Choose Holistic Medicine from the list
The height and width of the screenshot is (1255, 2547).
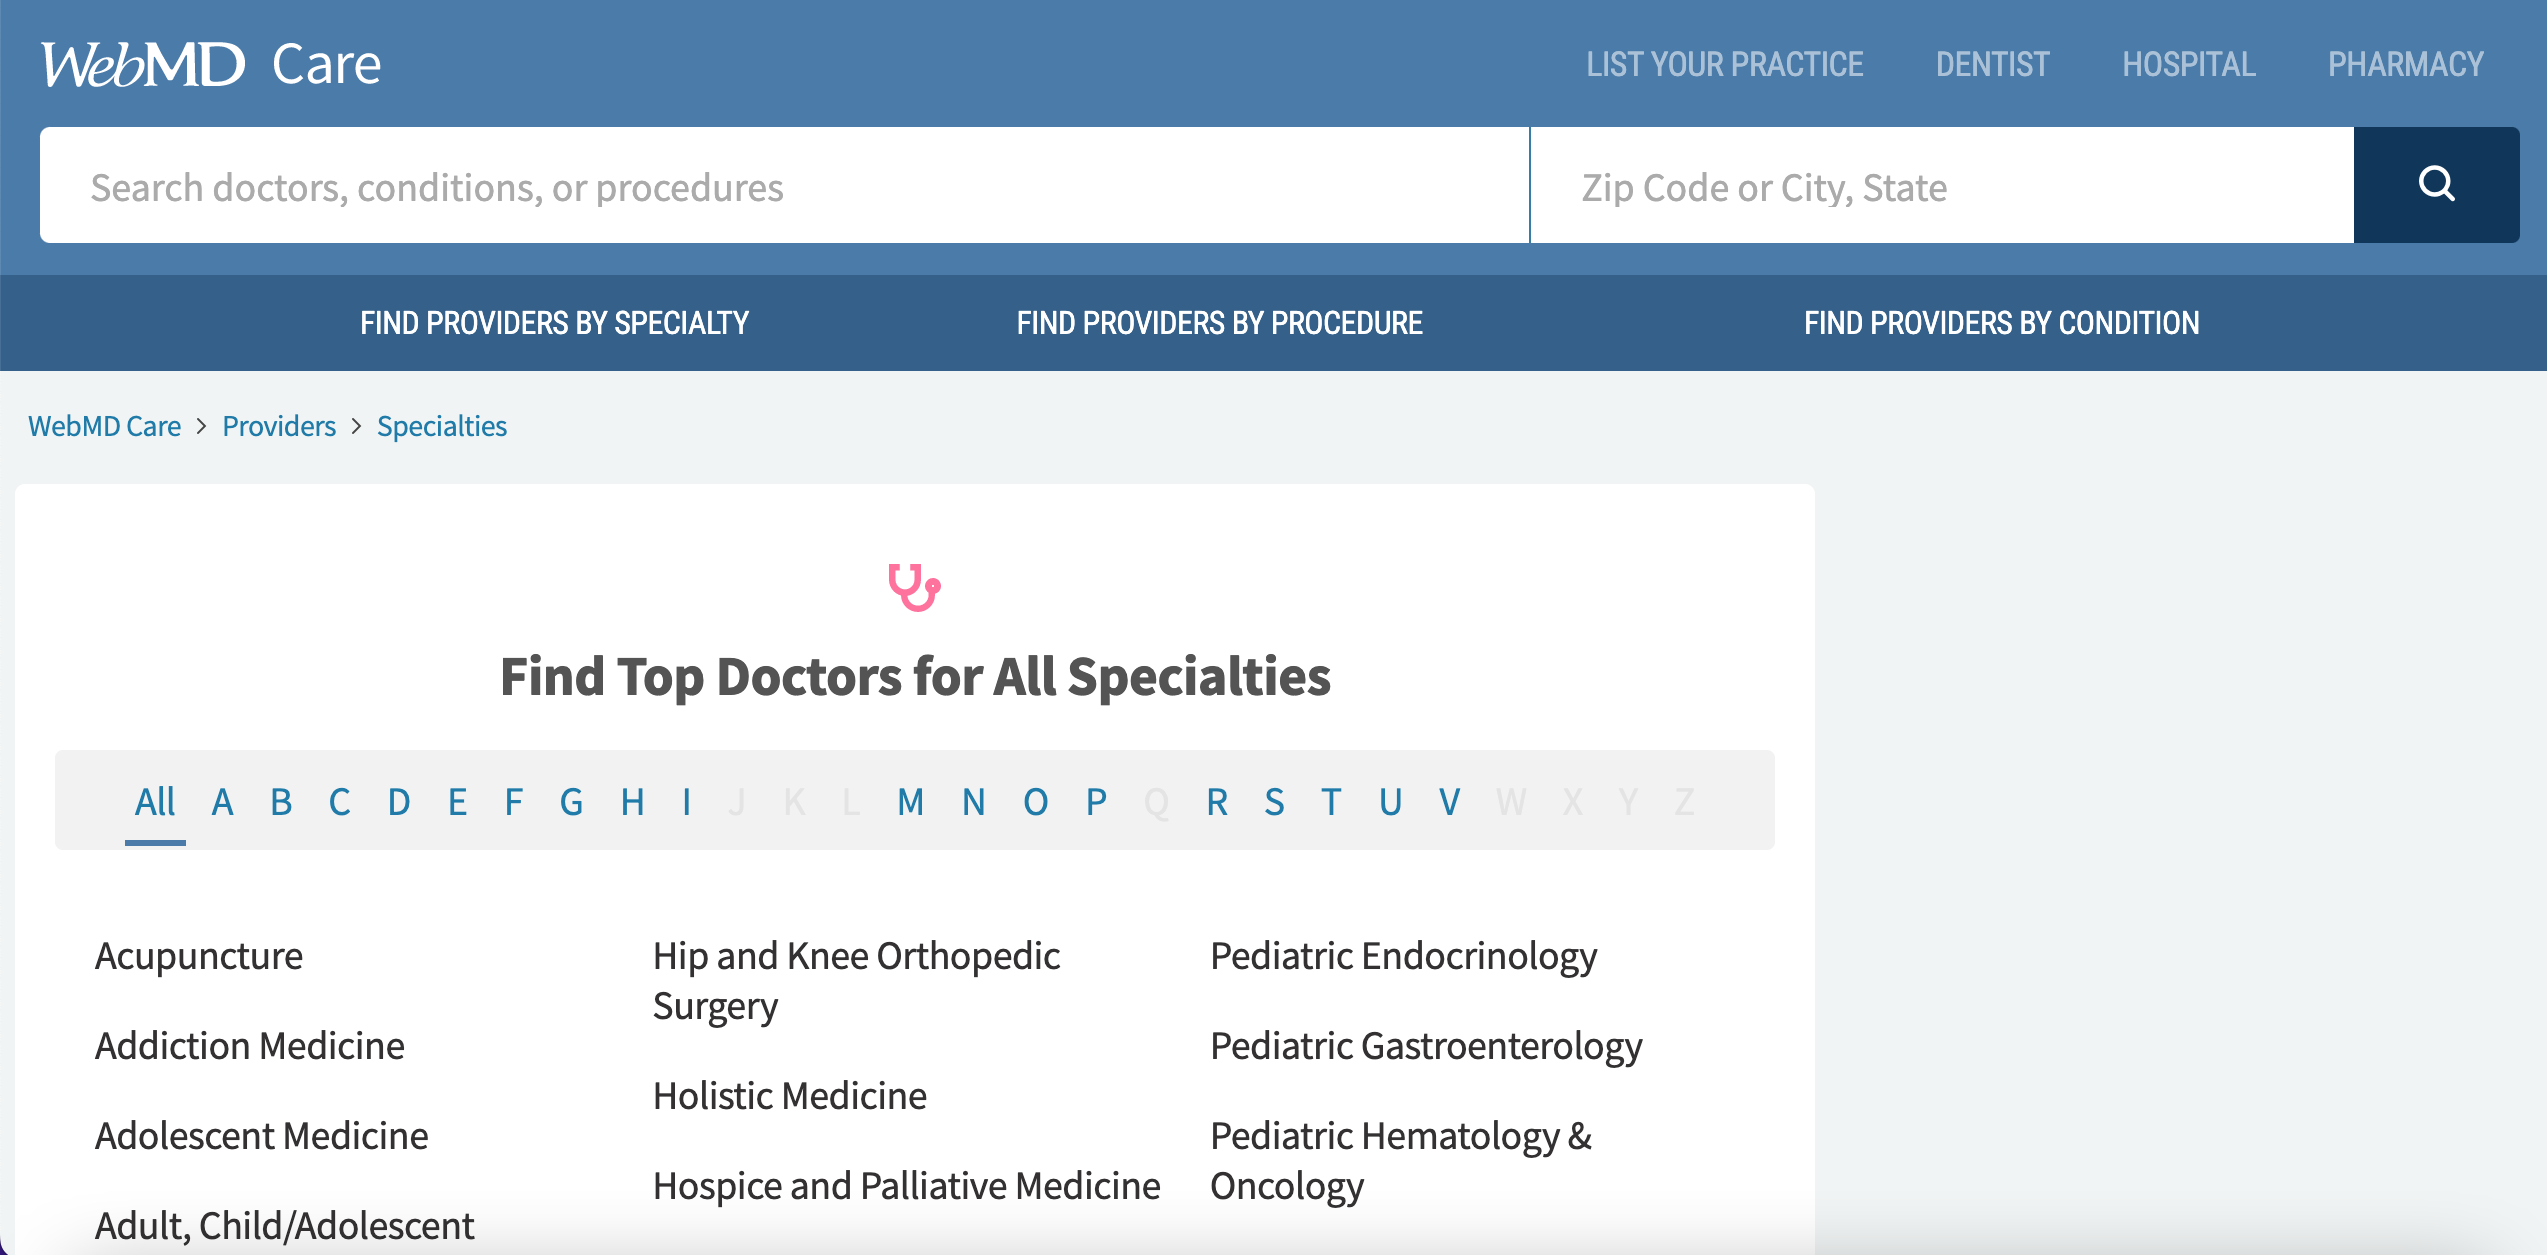[x=790, y=1096]
